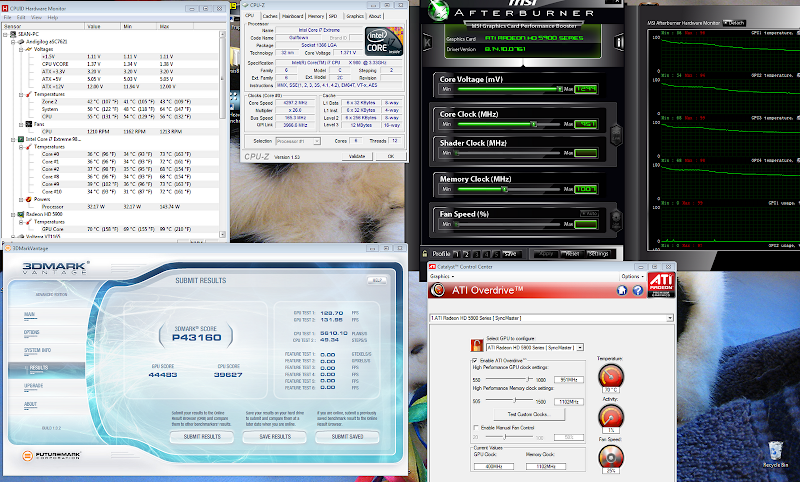Click the Afterburner Core Clock slider handle

coord(534,124)
